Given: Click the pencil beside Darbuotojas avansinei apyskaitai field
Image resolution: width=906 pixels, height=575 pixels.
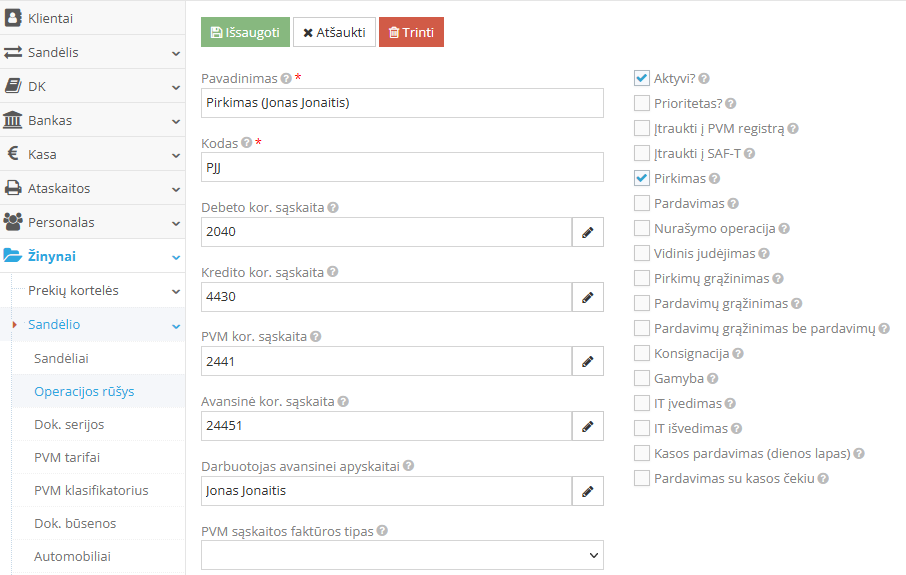Looking at the screenshot, I should (x=588, y=491).
